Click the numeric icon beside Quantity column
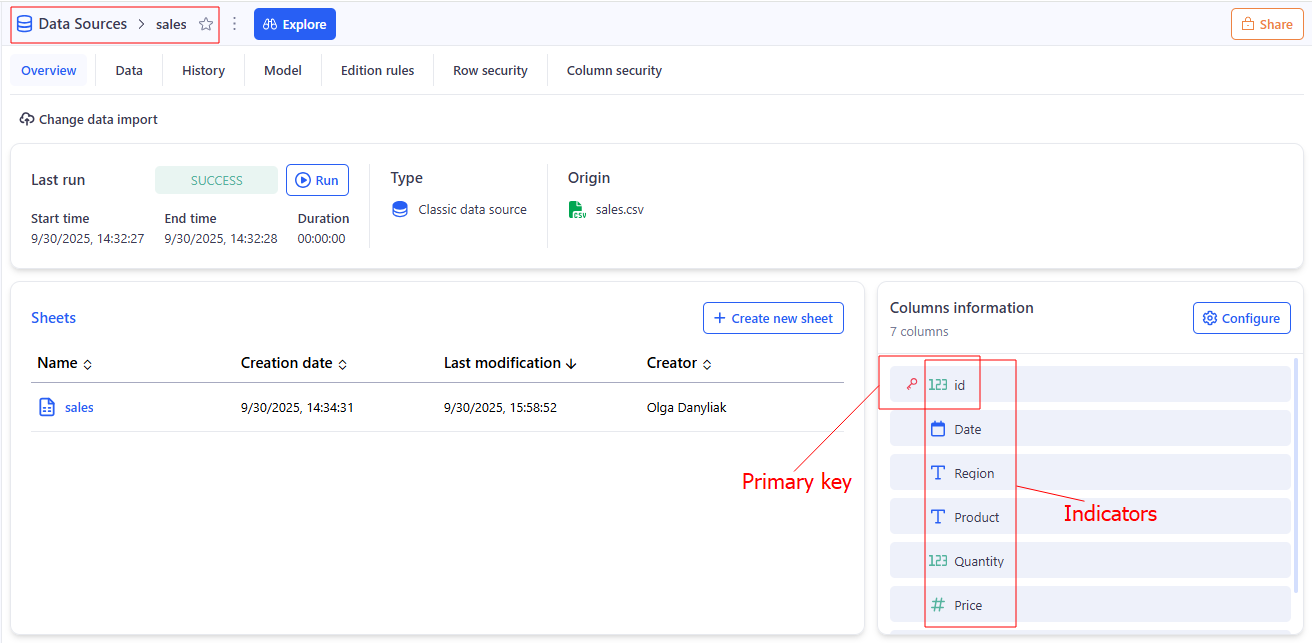This screenshot has width=1312, height=643. 938,561
